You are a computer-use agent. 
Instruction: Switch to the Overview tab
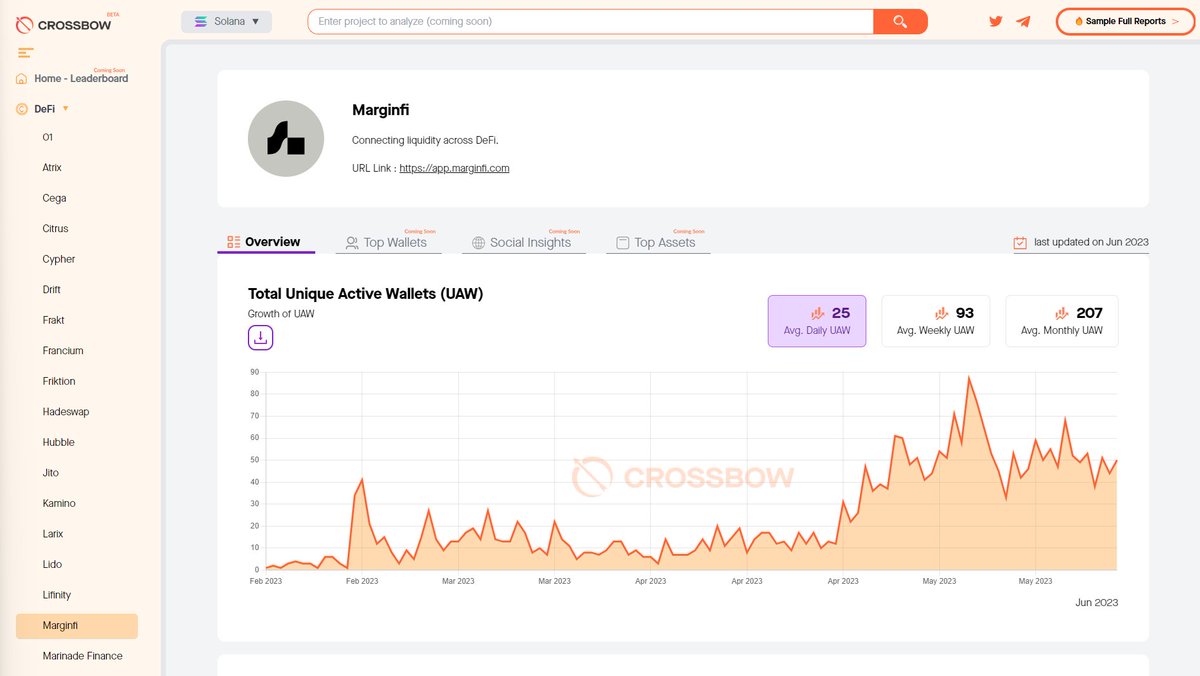(265, 242)
